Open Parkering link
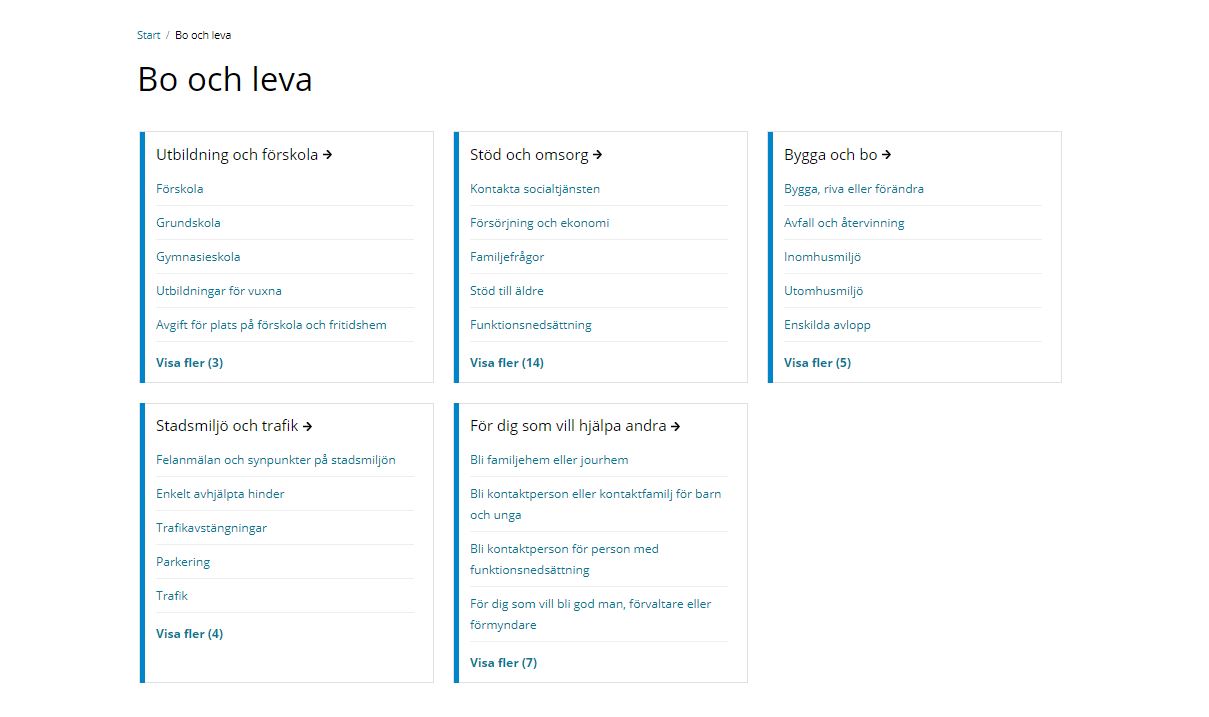The height and width of the screenshot is (717, 1209). (x=183, y=562)
